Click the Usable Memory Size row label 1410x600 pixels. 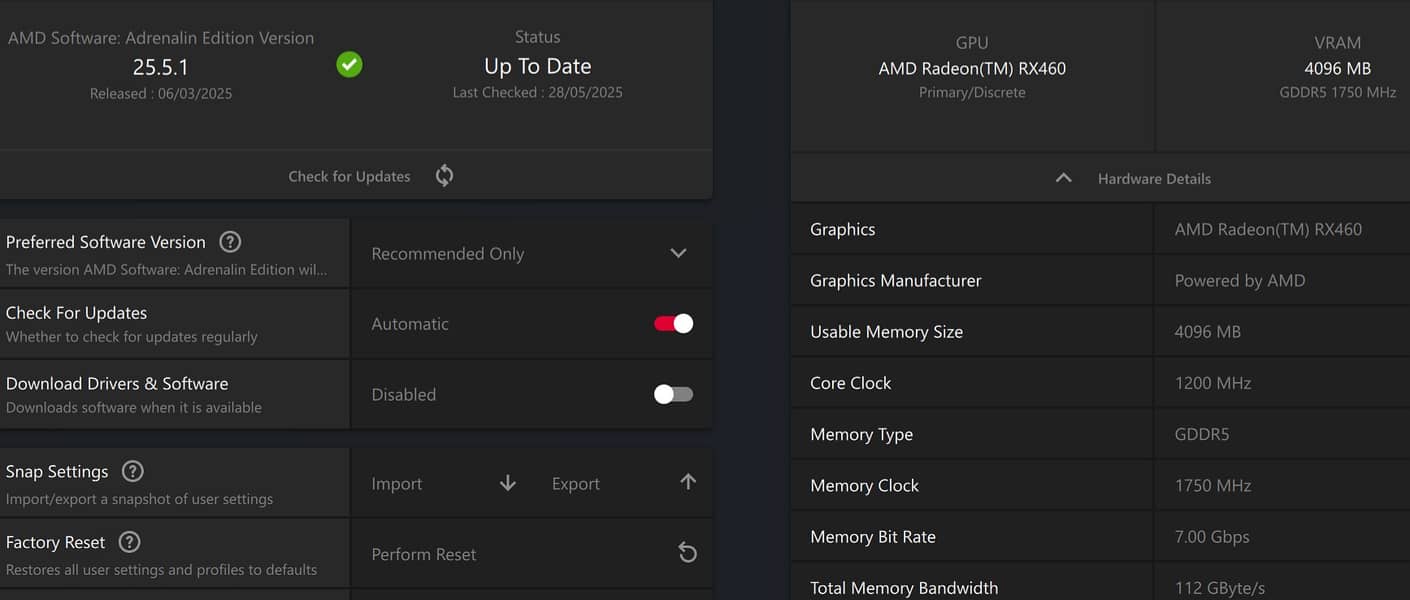tap(887, 332)
